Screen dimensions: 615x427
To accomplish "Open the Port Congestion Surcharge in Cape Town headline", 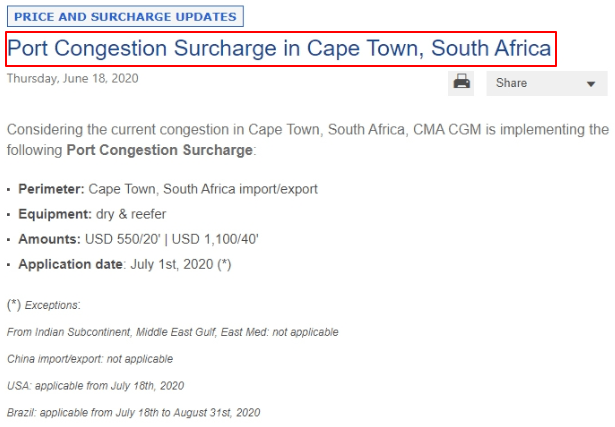I will 280,49.
